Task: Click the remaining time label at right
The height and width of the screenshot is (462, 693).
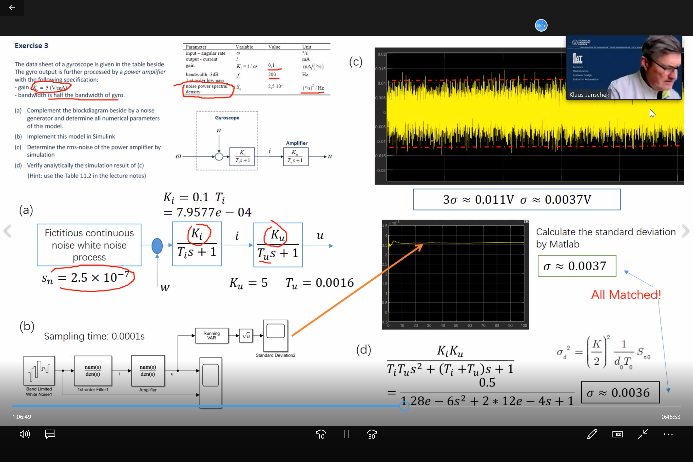Action: 671,415
